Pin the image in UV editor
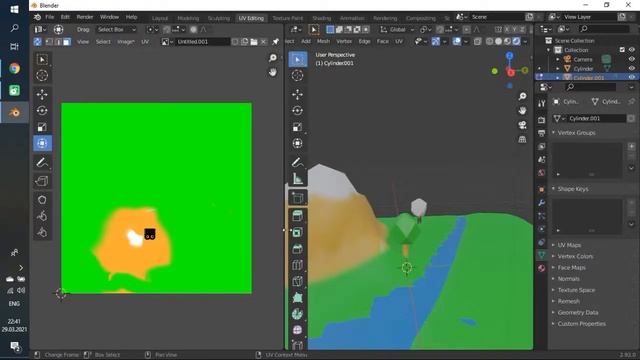The height and width of the screenshot is (360, 640). 276,42
